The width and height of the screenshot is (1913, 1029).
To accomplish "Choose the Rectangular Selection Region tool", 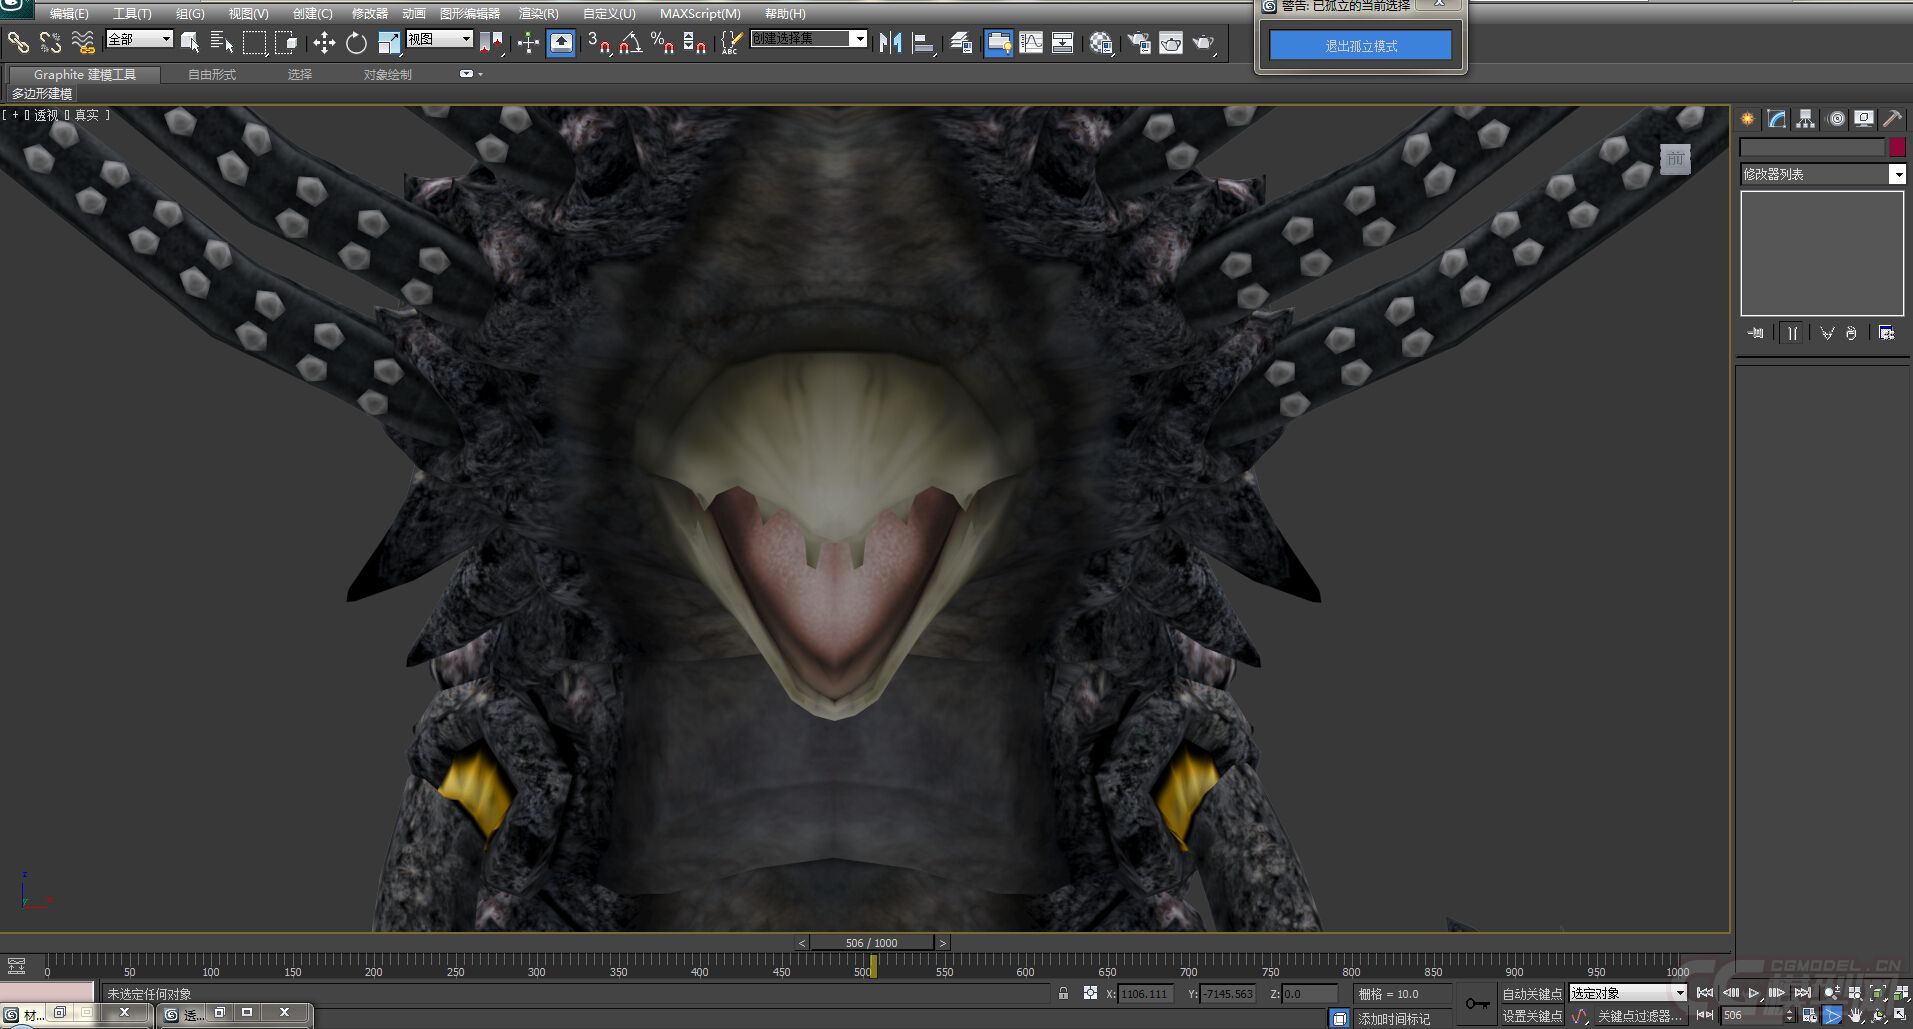I will pos(254,42).
